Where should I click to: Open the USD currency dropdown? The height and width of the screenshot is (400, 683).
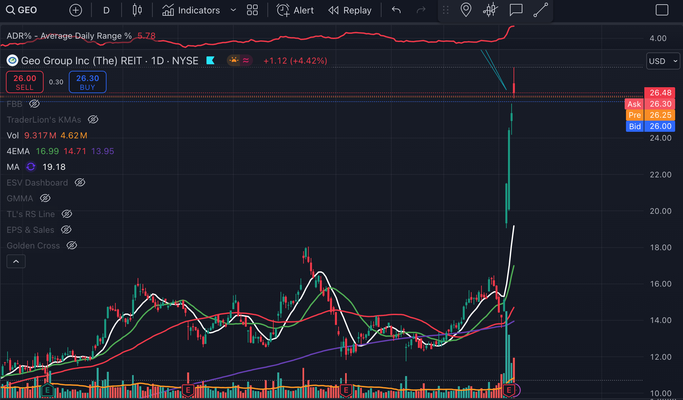[663, 61]
